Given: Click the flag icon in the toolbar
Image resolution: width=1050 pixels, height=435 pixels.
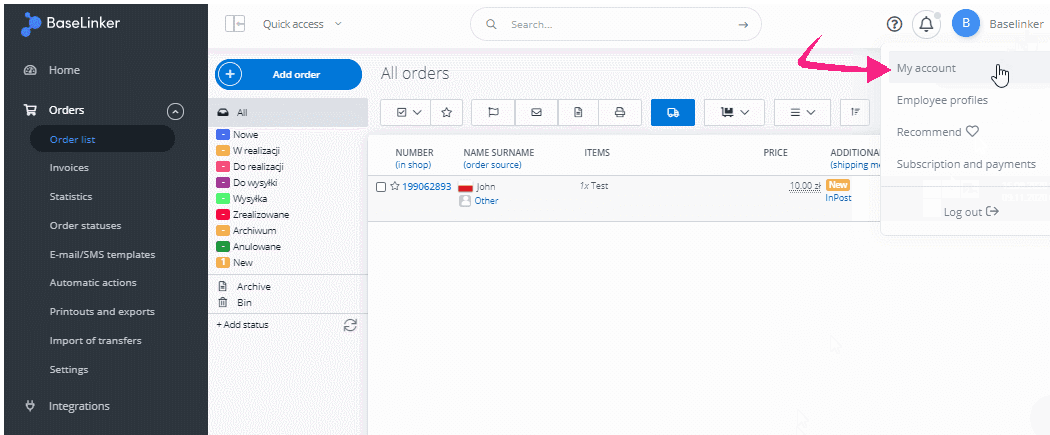Looking at the screenshot, I should pyautogui.click(x=493, y=112).
